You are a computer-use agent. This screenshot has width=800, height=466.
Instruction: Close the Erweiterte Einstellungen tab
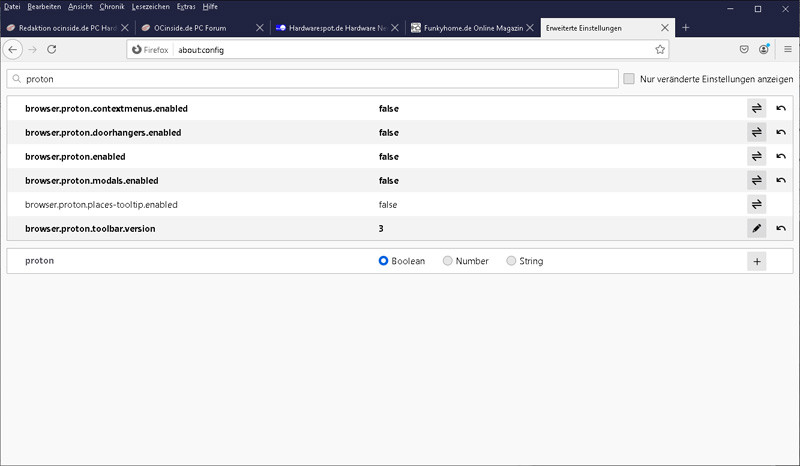click(665, 28)
